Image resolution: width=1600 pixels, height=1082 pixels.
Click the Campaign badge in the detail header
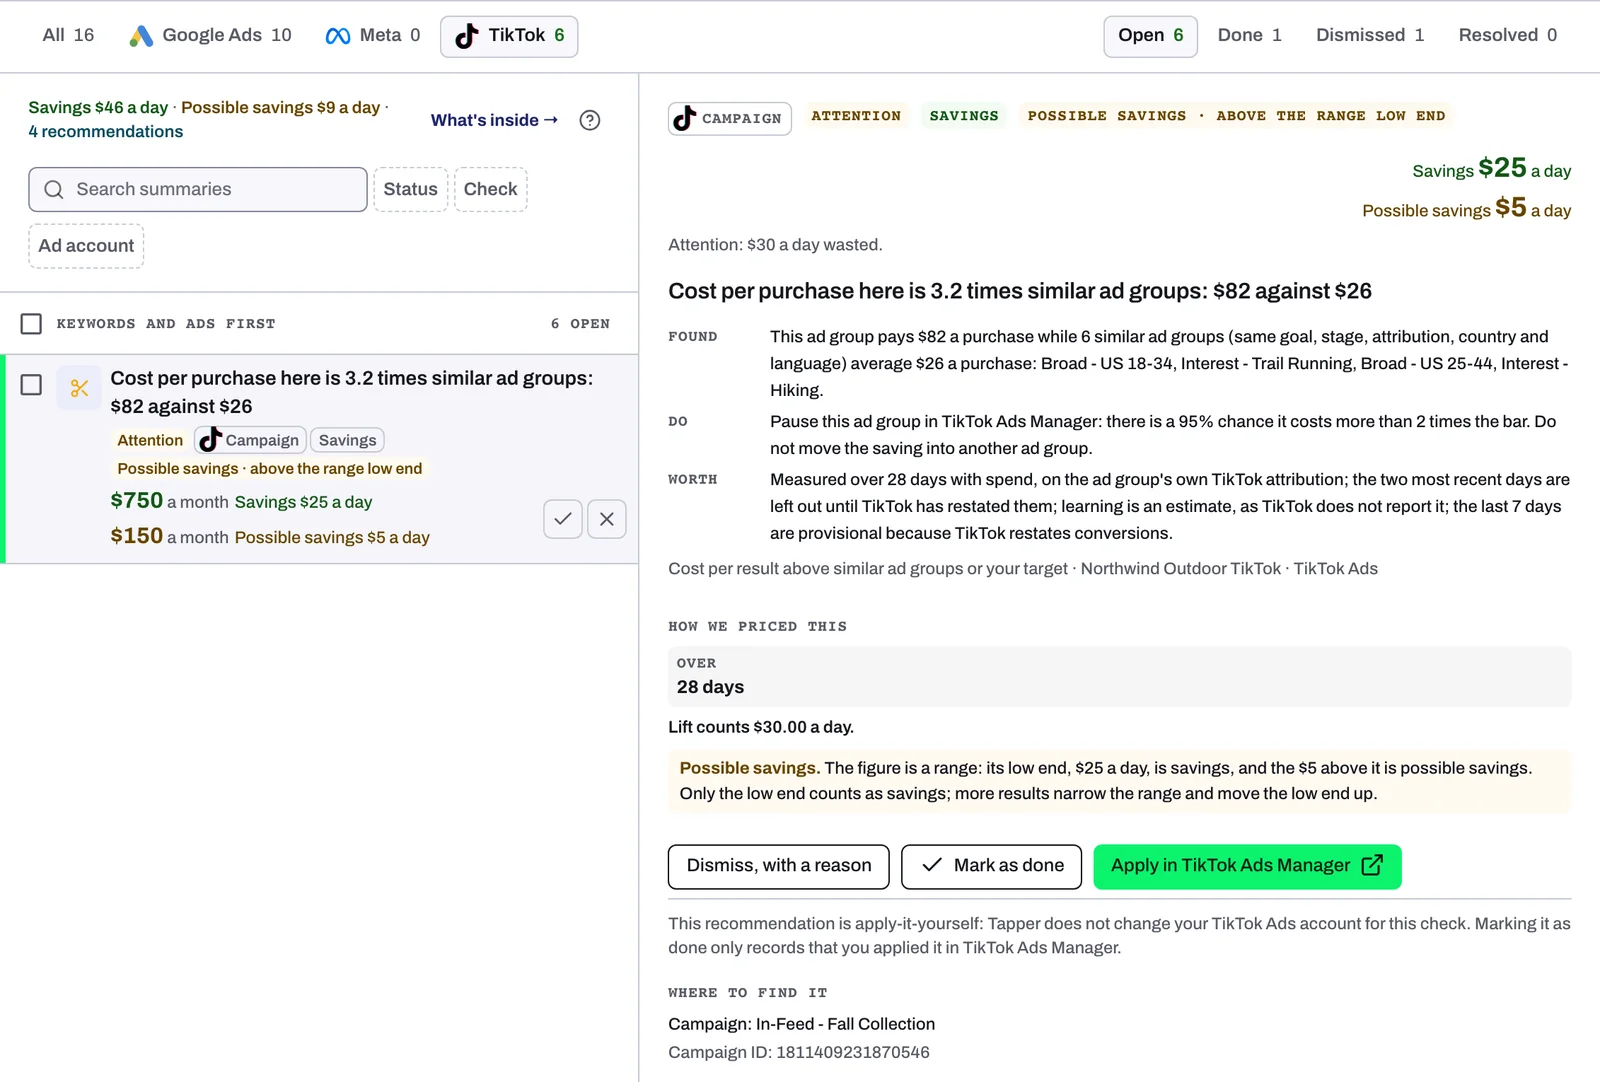pos(730,118)
